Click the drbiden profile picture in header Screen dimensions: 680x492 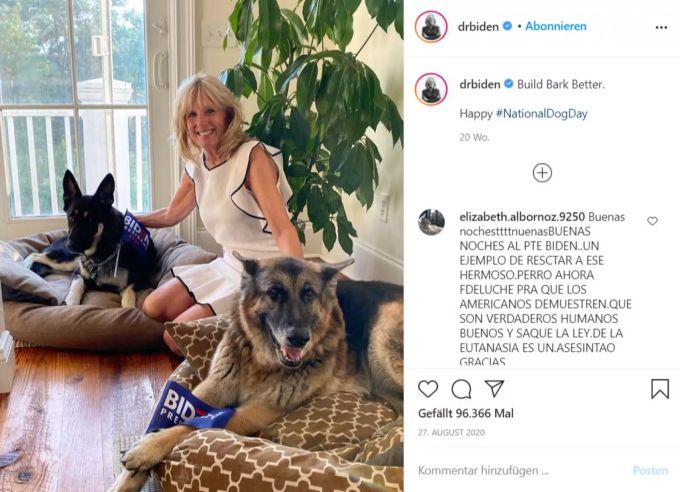[x=431, y=27]
